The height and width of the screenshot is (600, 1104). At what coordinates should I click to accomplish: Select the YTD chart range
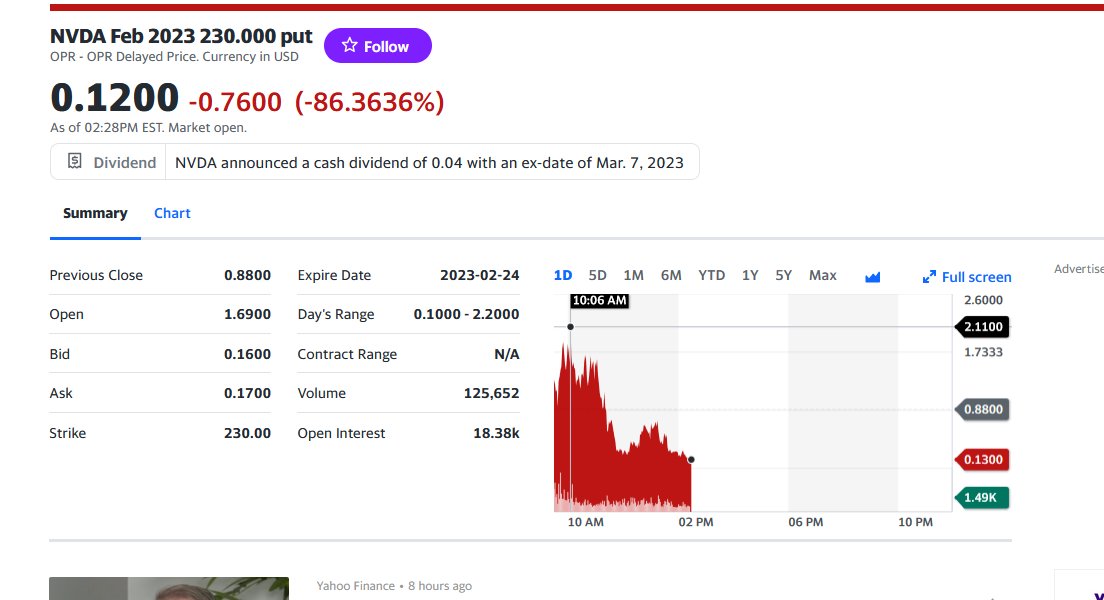(711, 275)
